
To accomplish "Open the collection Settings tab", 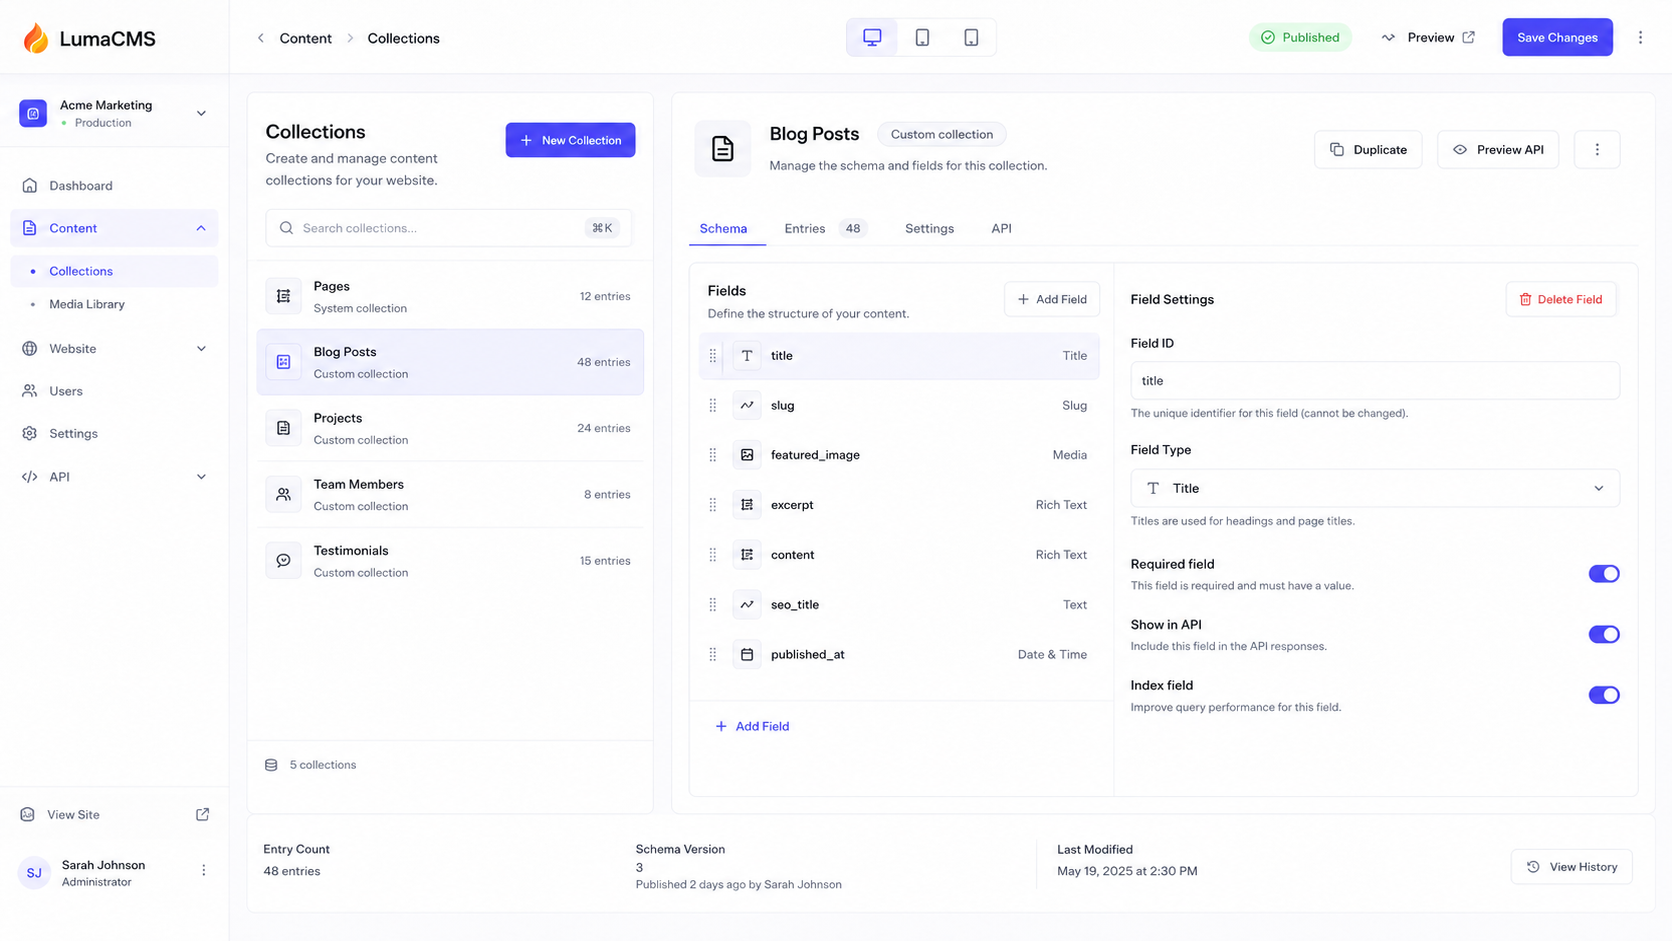I will pyautogui.click(x=929, y=229).
